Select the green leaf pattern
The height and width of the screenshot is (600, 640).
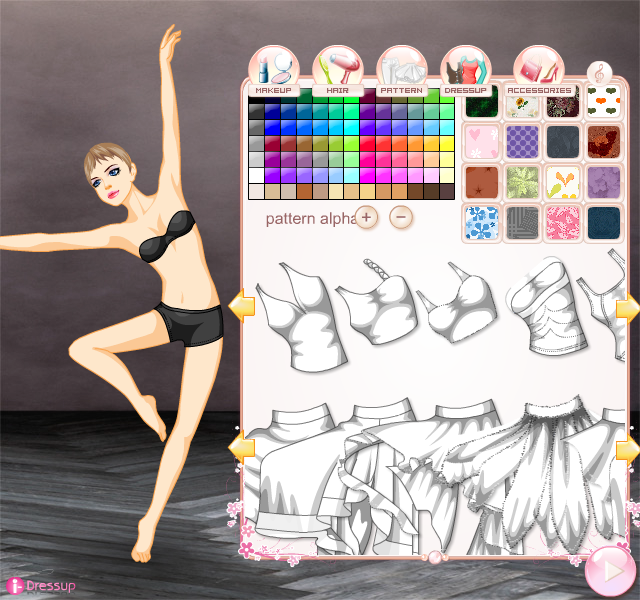tap(522, 182)
